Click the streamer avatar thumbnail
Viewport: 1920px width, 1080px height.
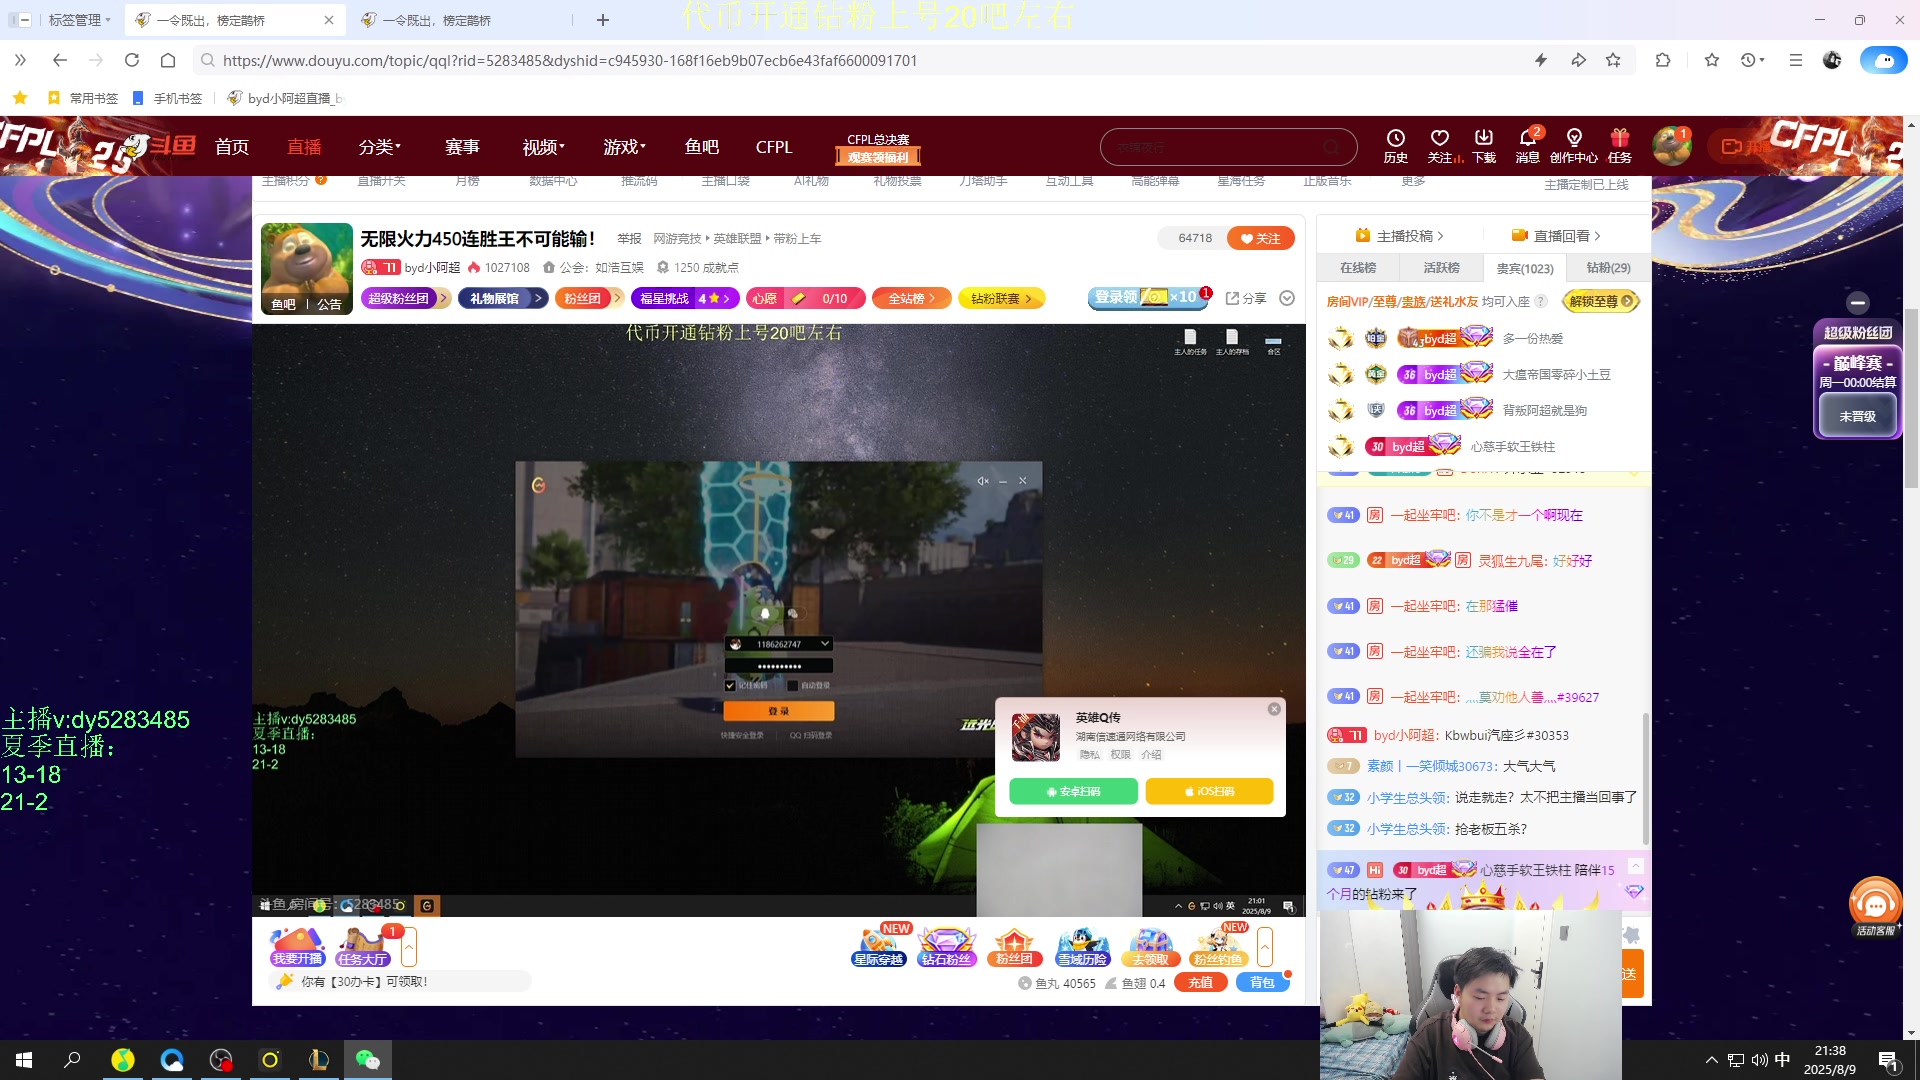(306, 268)
